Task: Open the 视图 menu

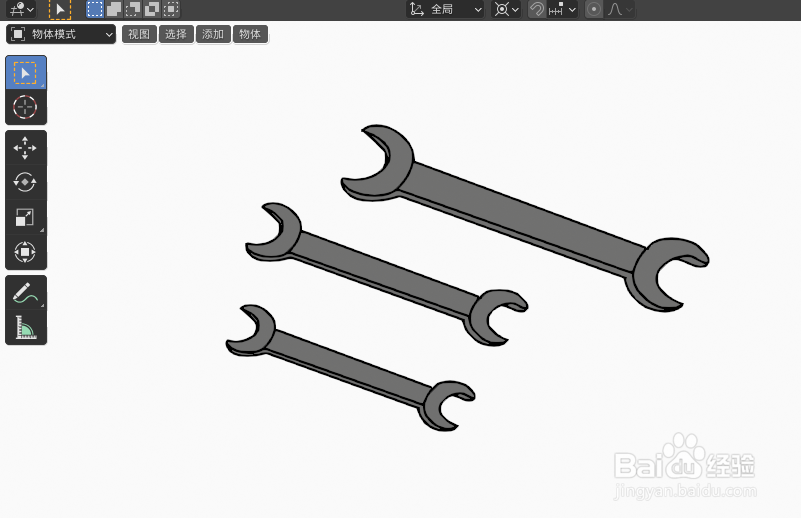Action: [139, 34]
